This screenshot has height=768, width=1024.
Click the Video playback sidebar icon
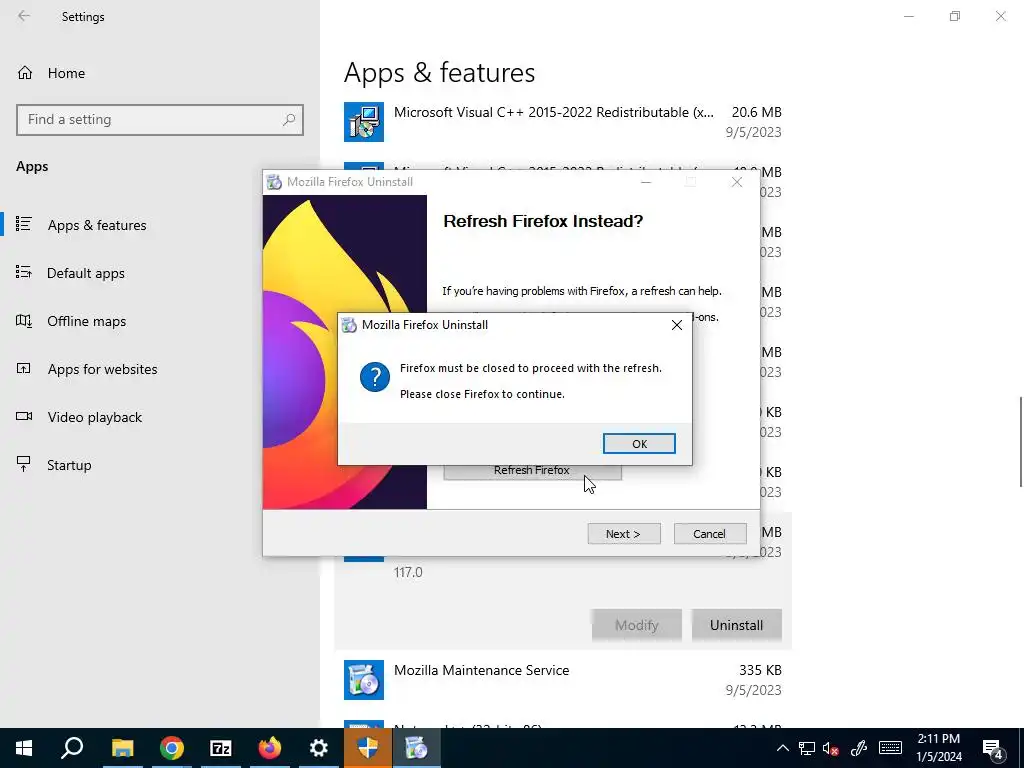(x=24, y=416)
